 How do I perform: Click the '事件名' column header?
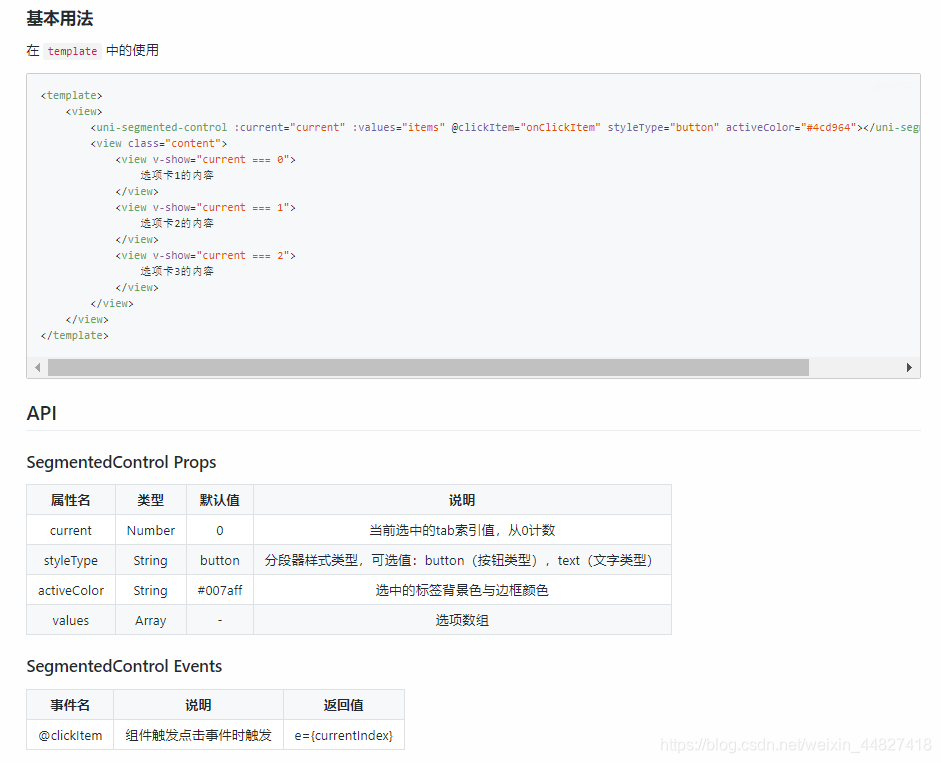pos(70,705)
